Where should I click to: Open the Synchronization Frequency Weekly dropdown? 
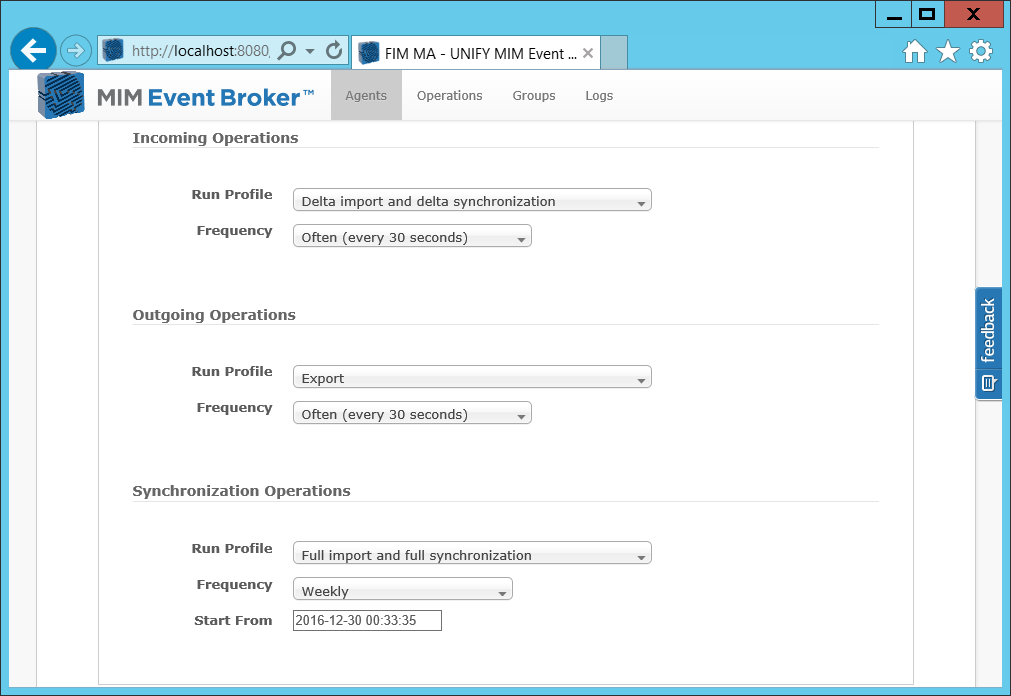coord(402,590)
